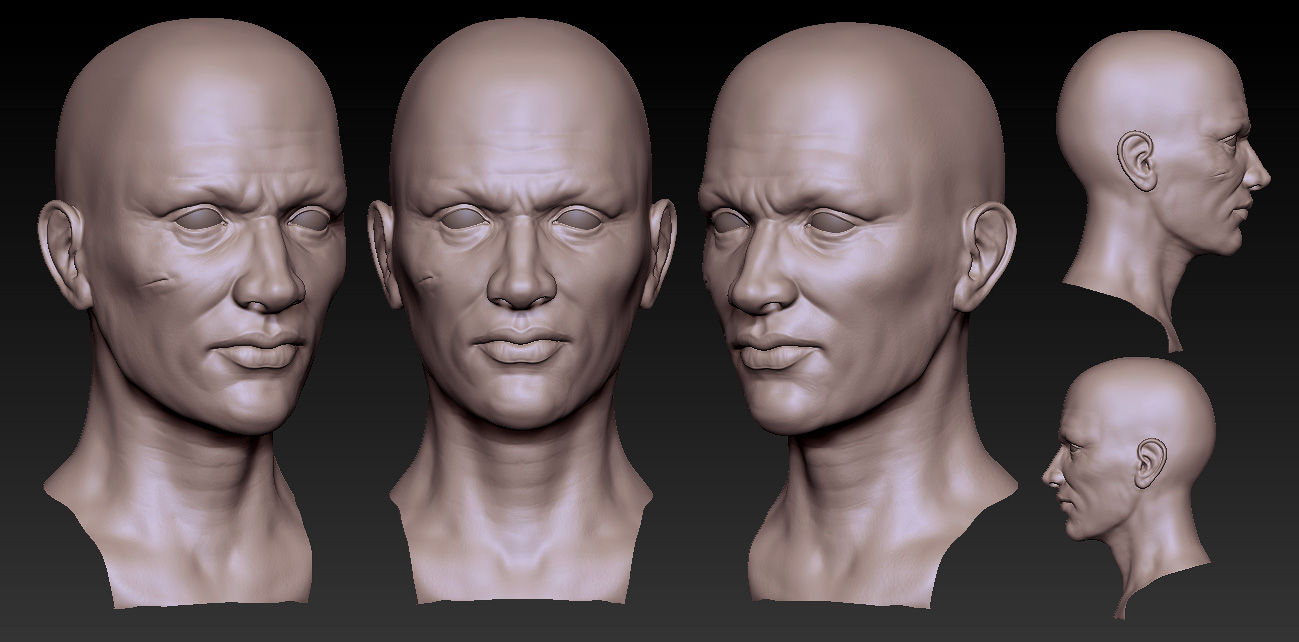Select the head render with the cheek scar turned right

(x=192, y=312)
